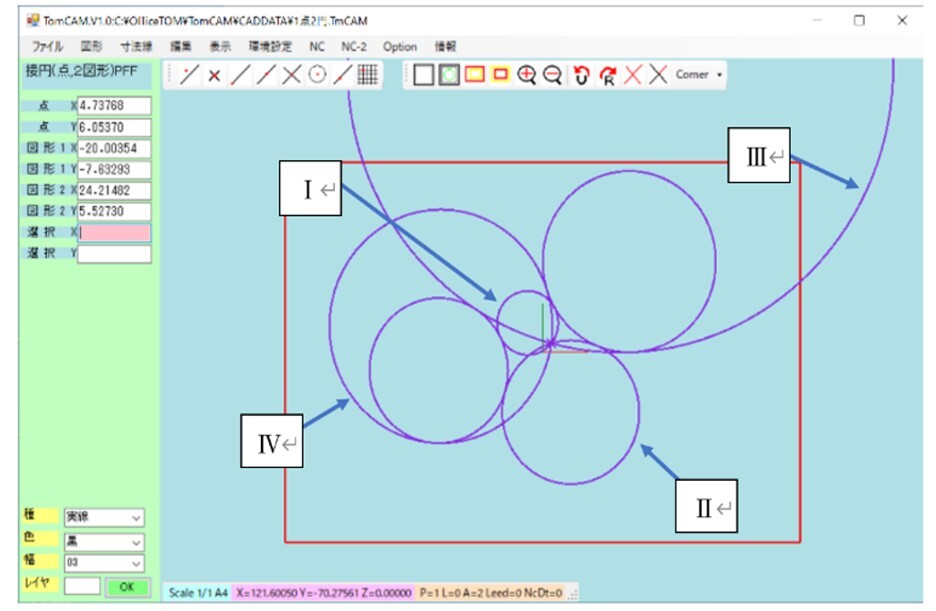Click the pink 選択 X input field

114,233
